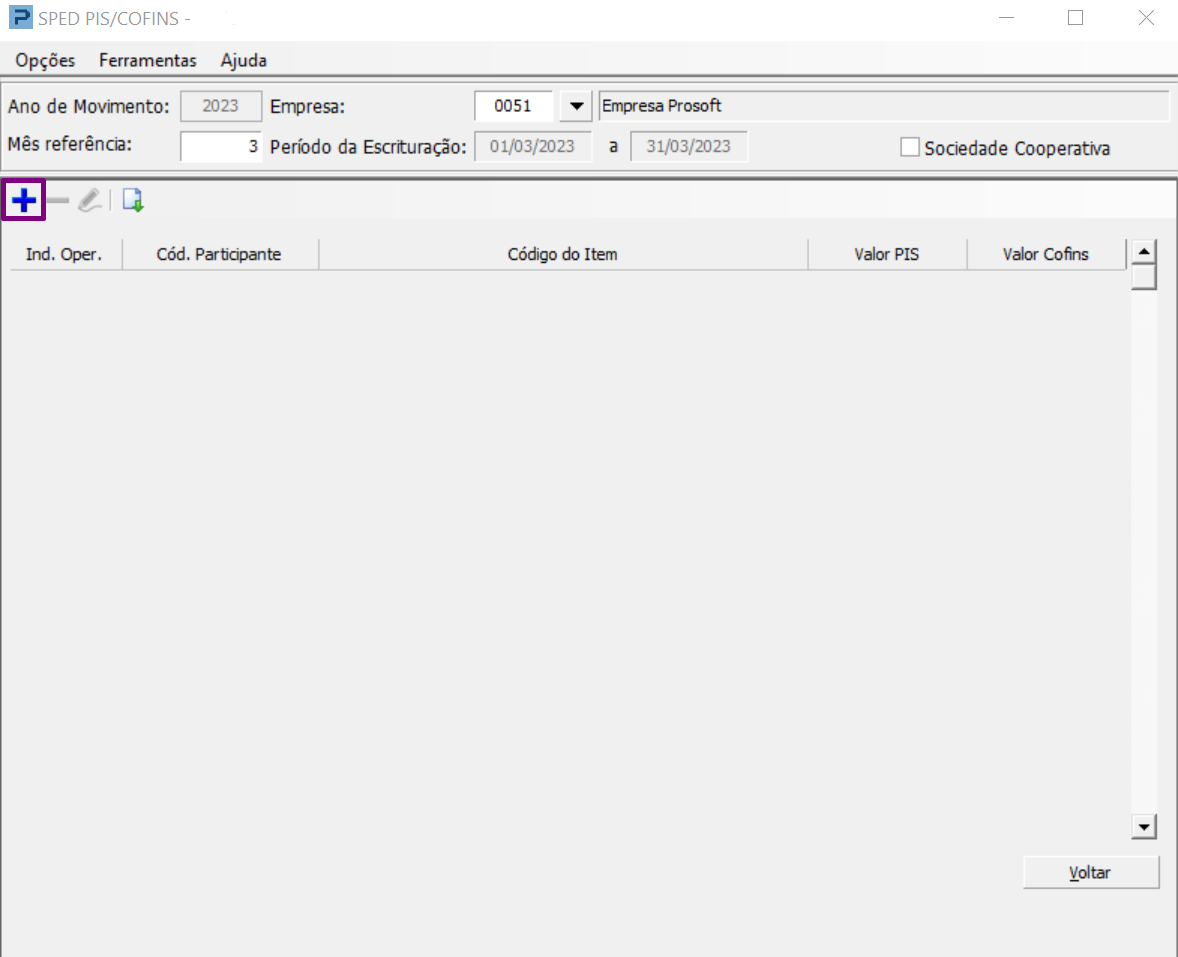Minimize the SPED PIS/COFINS window
Screen dimensions: 1178x957
pyautogui.click(x=1006, y=17)
